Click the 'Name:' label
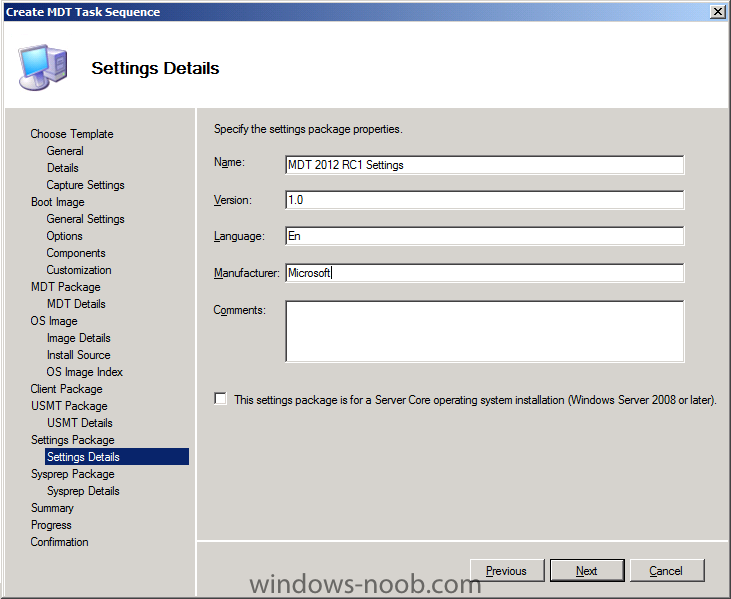 [229, 162]
